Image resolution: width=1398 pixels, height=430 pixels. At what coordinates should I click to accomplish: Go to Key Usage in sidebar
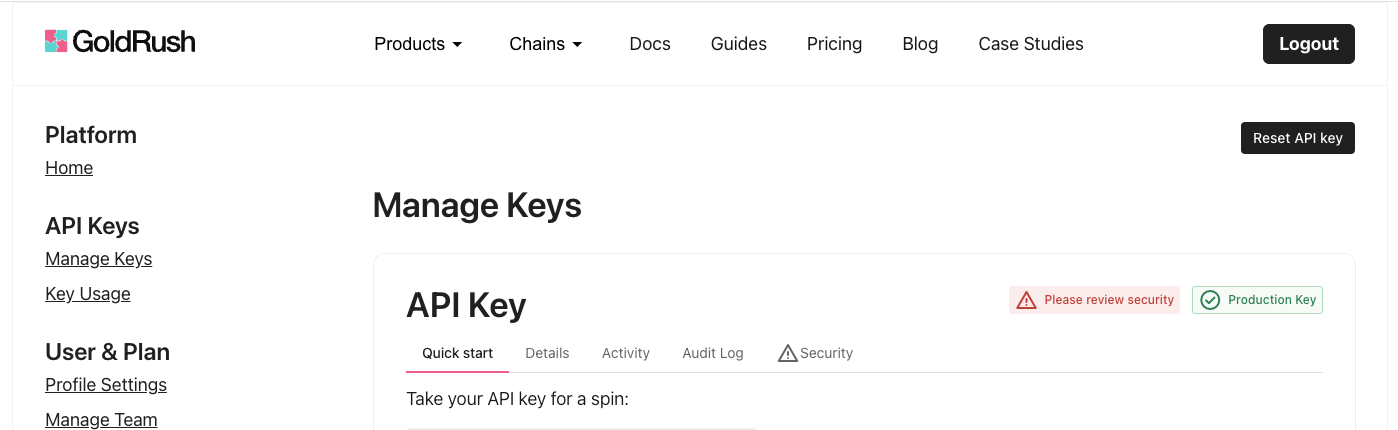[x=88, y=294]
